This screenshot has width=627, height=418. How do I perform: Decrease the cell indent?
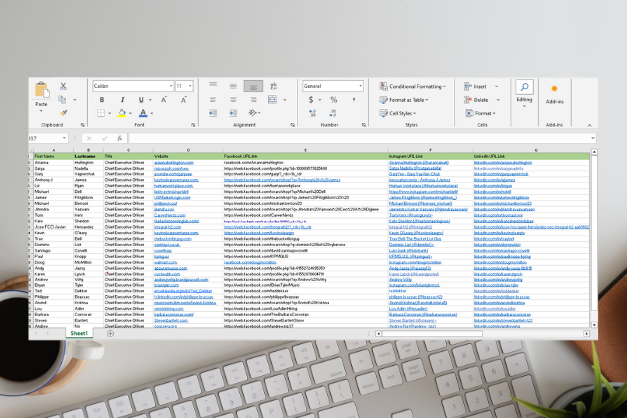click(x=213, y=113)
